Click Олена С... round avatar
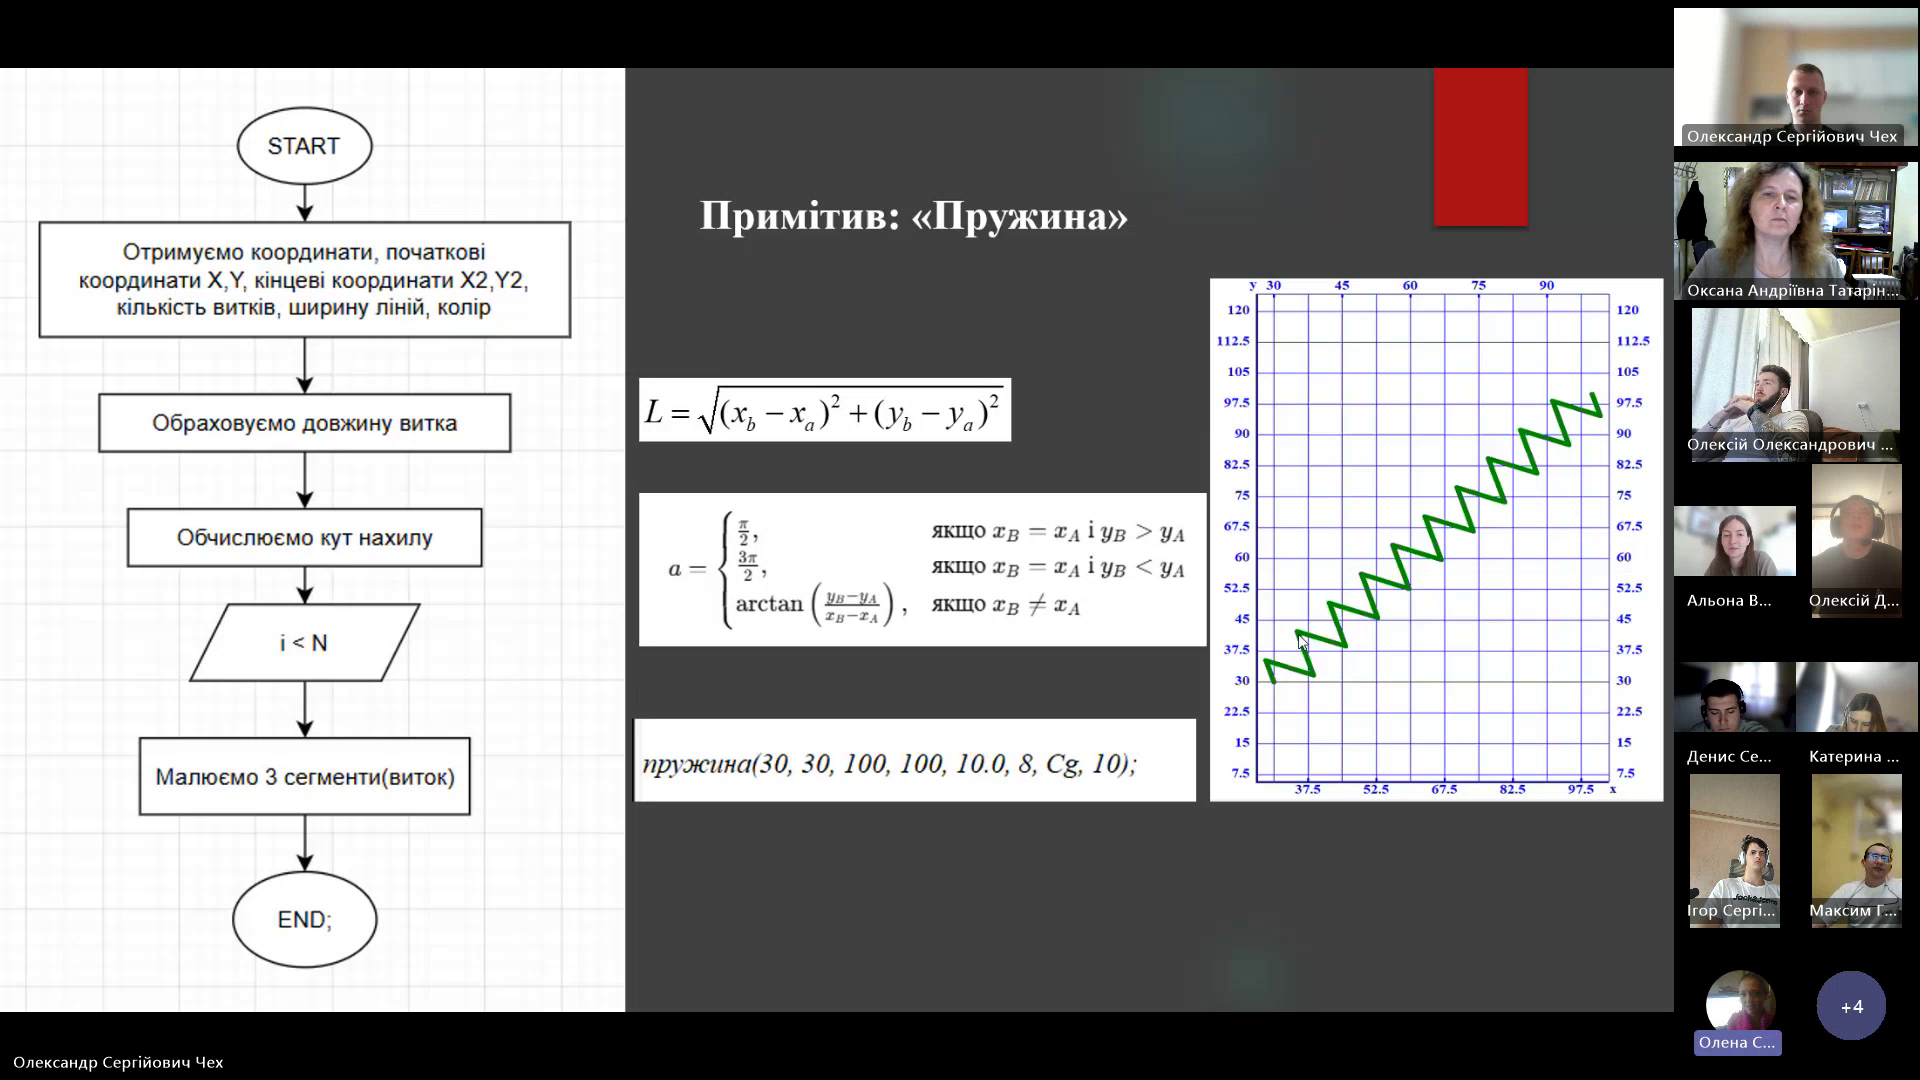1920x1080 pixels. (1740, 1003)
